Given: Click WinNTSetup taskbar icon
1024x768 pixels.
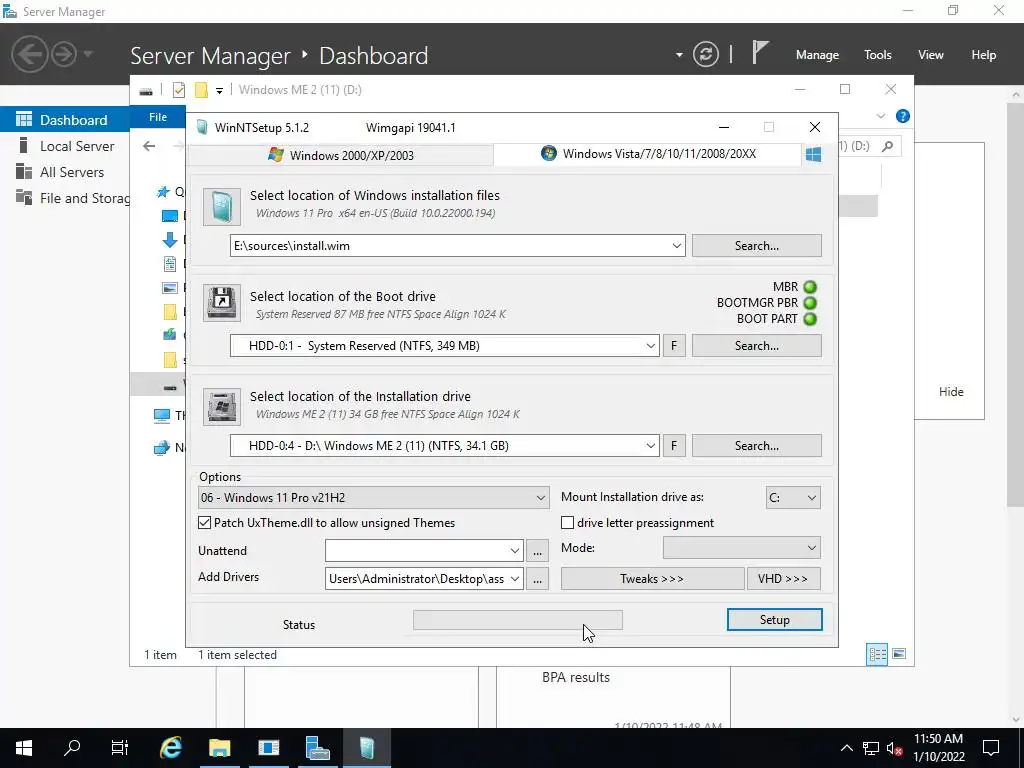Looking at the screenshot, I should pos(367,748).
